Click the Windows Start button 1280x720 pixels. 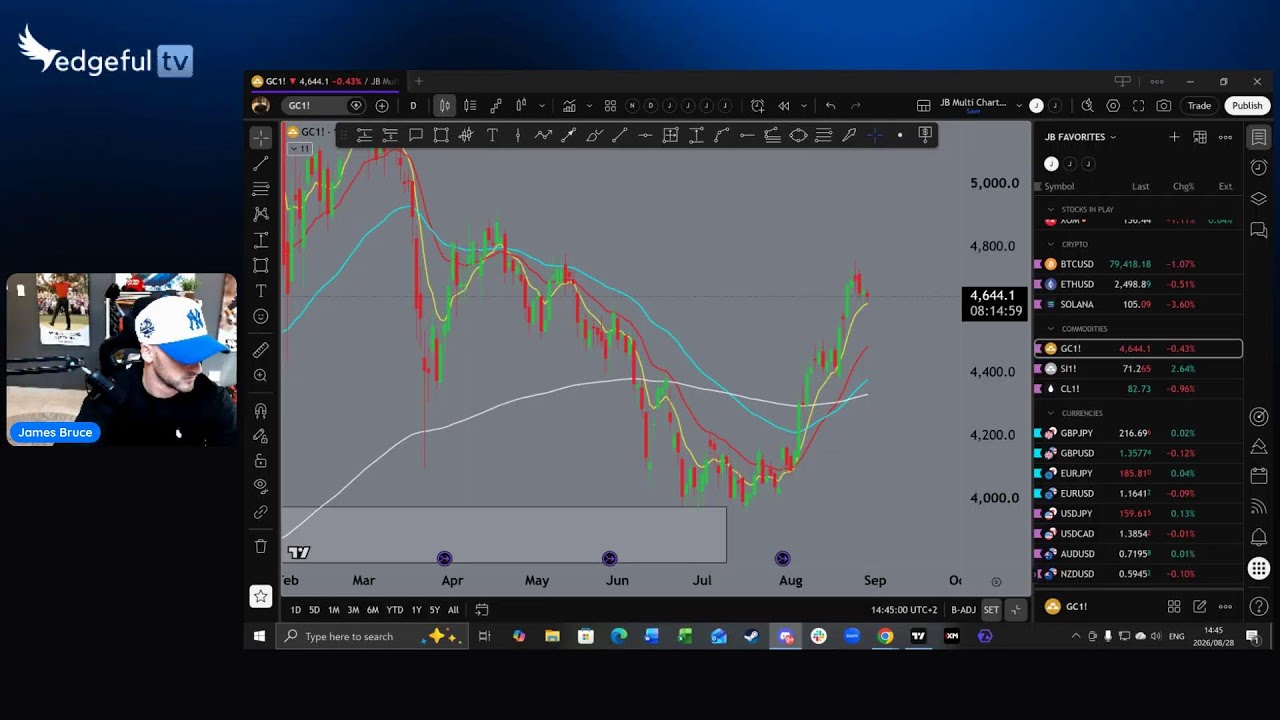point(260,636)
